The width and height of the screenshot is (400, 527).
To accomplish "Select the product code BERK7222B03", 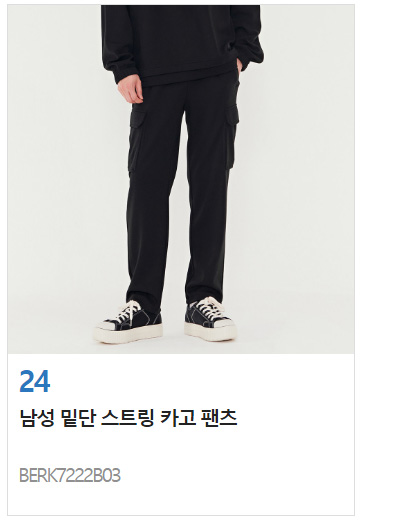I will tap(70, 476).
